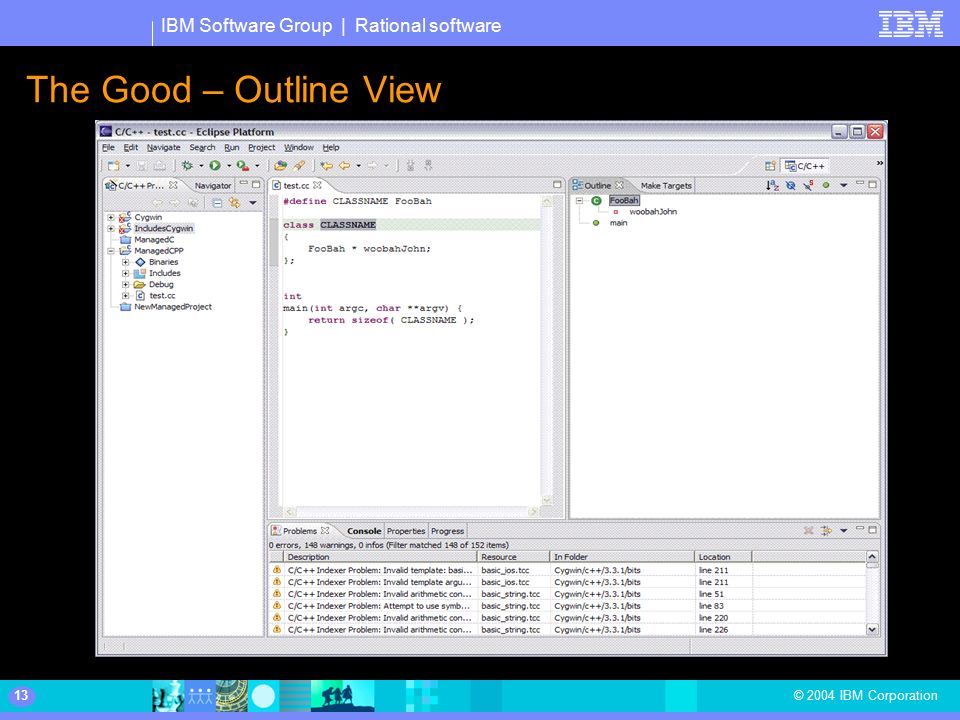The height and width of the screenshot is (720, 960).
Task: Switch to the Progress tab
Action: [447, 531]
